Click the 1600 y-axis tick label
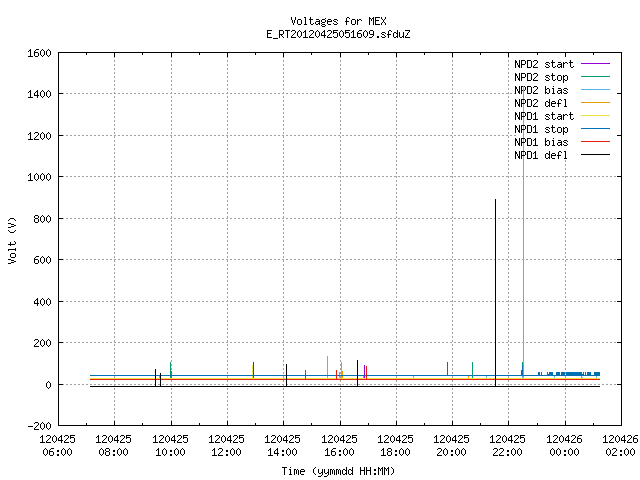Screen dimensions: 640x480 (39, 53)
